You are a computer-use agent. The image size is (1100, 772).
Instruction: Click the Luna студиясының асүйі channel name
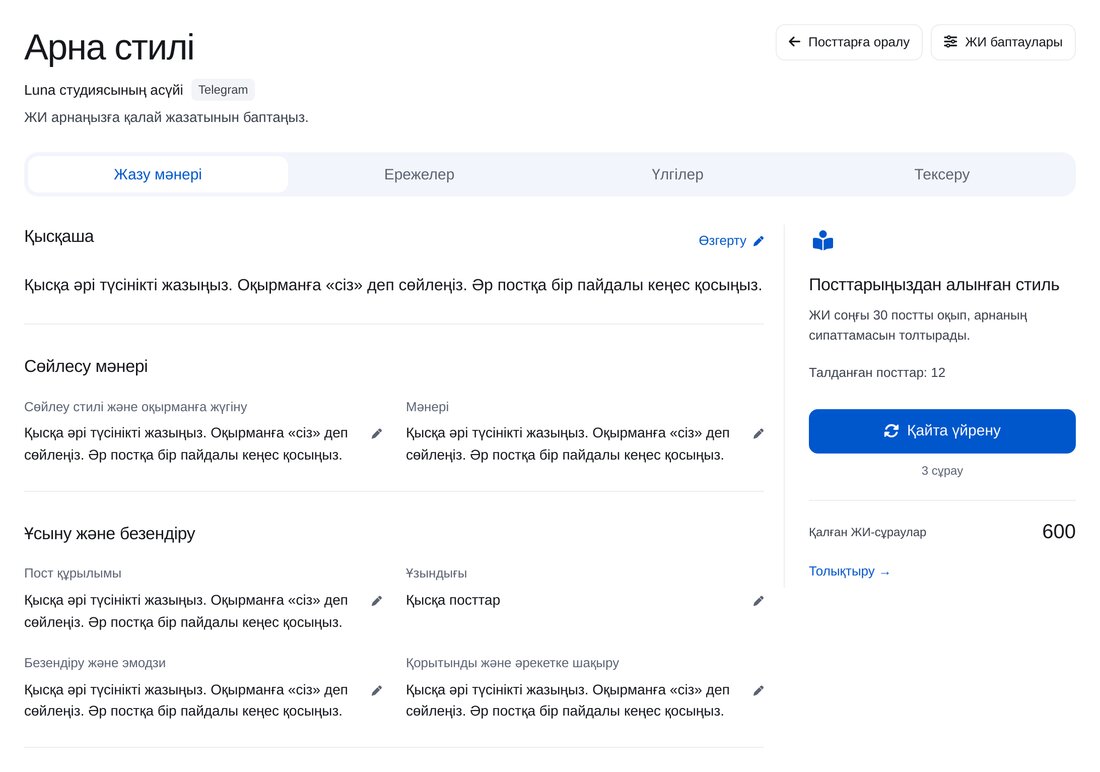click(x=104, y=90)
